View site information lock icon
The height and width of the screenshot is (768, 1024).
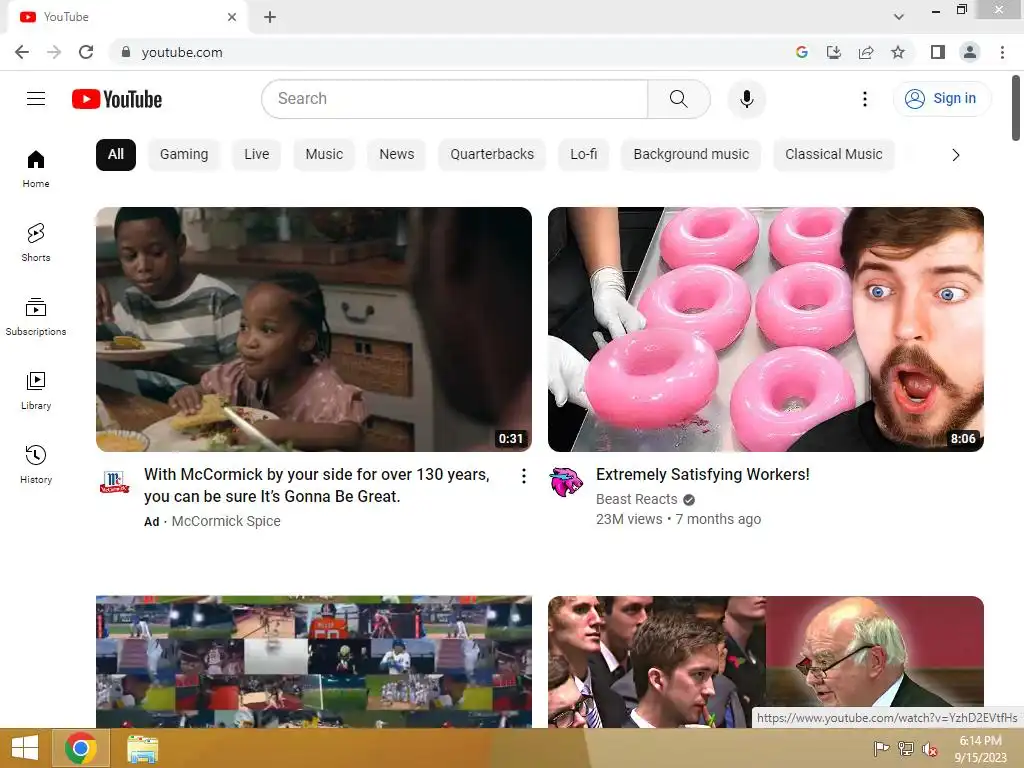tap(126, 52)
